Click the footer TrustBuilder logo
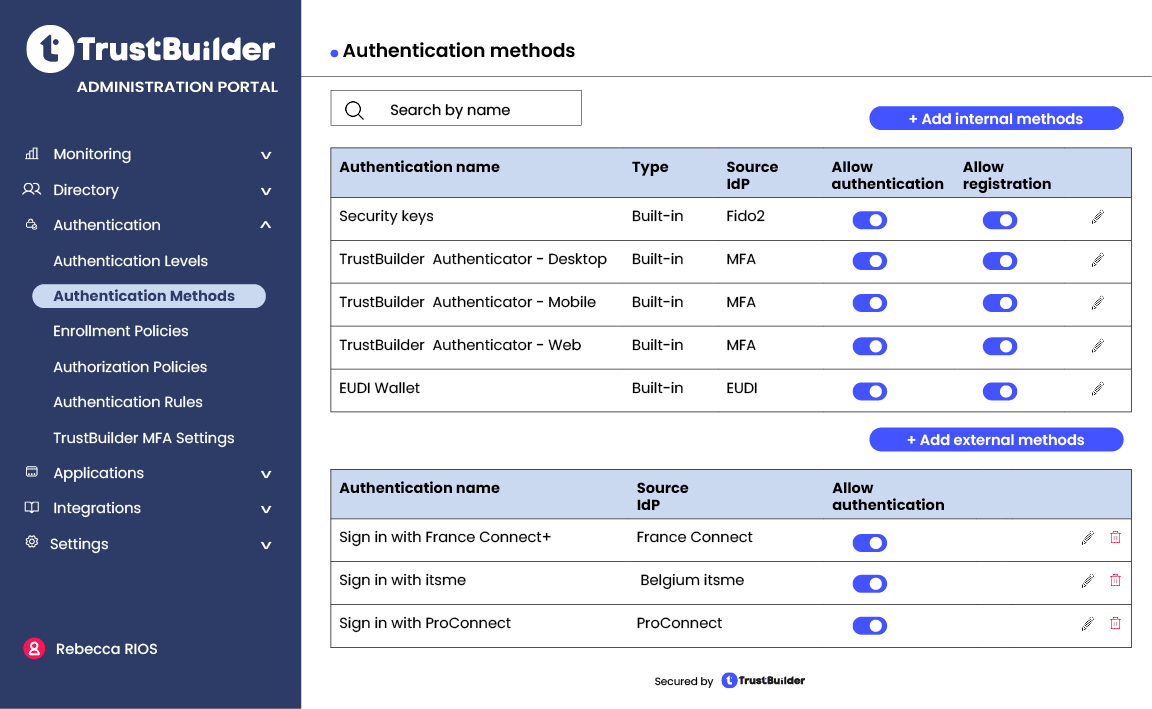1152x709 pixels. coord(763,680)
